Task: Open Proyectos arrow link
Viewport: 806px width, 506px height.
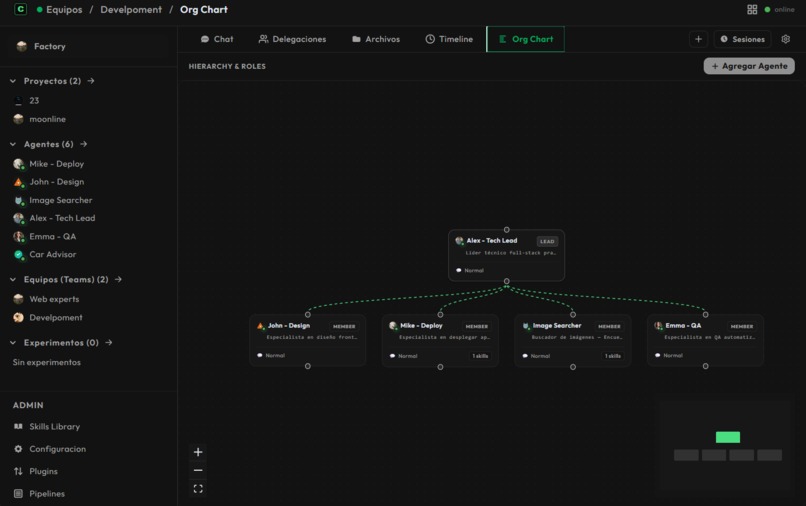Action: click(x=91, y=81)
